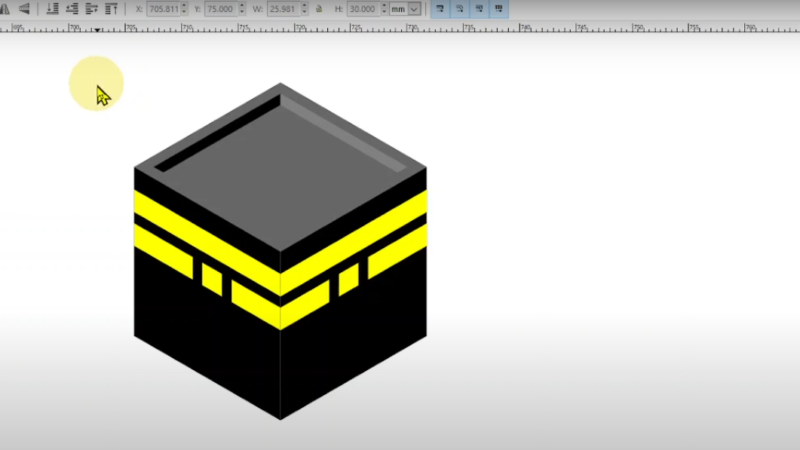Click the X position field 705.811
This screenshot has height=450, width=800.
click(164, 9)
